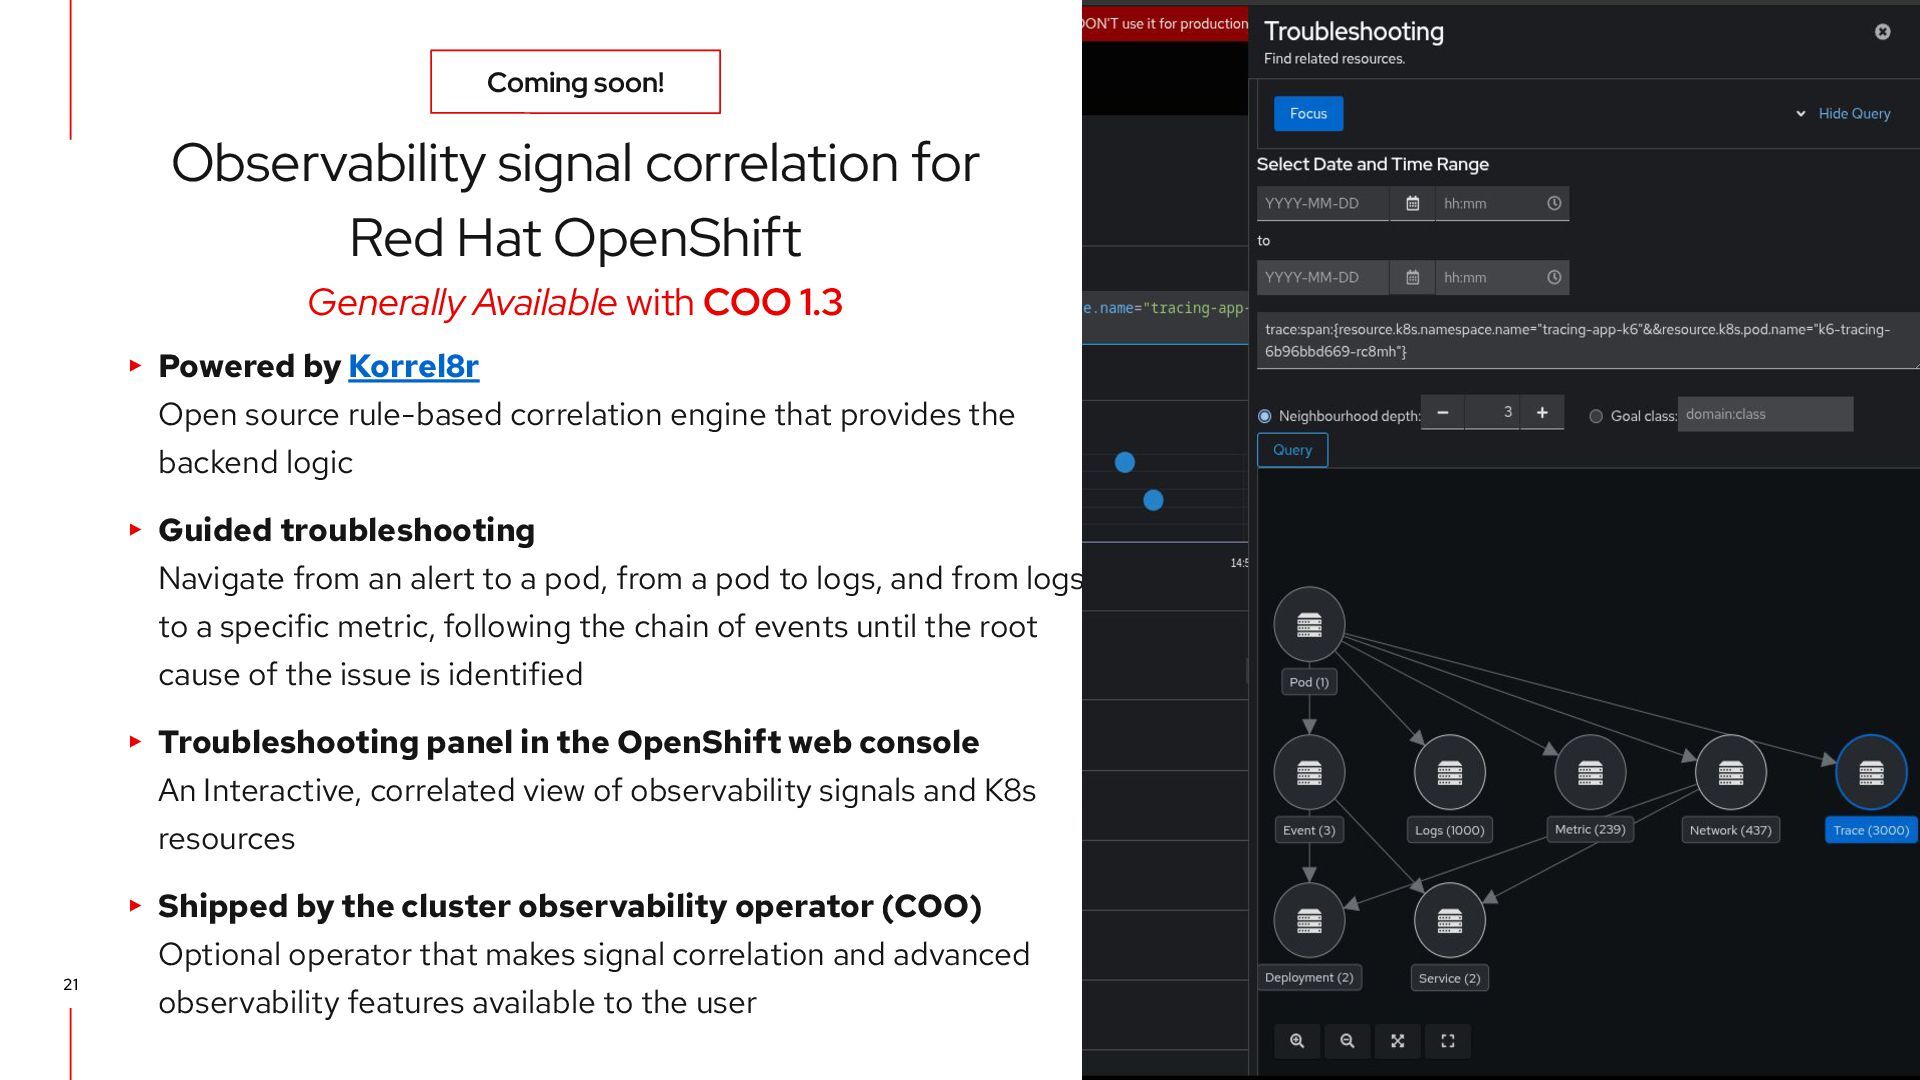Click the reset view graph icon
The image size is (1920, 1080).
point(1447,1041)
